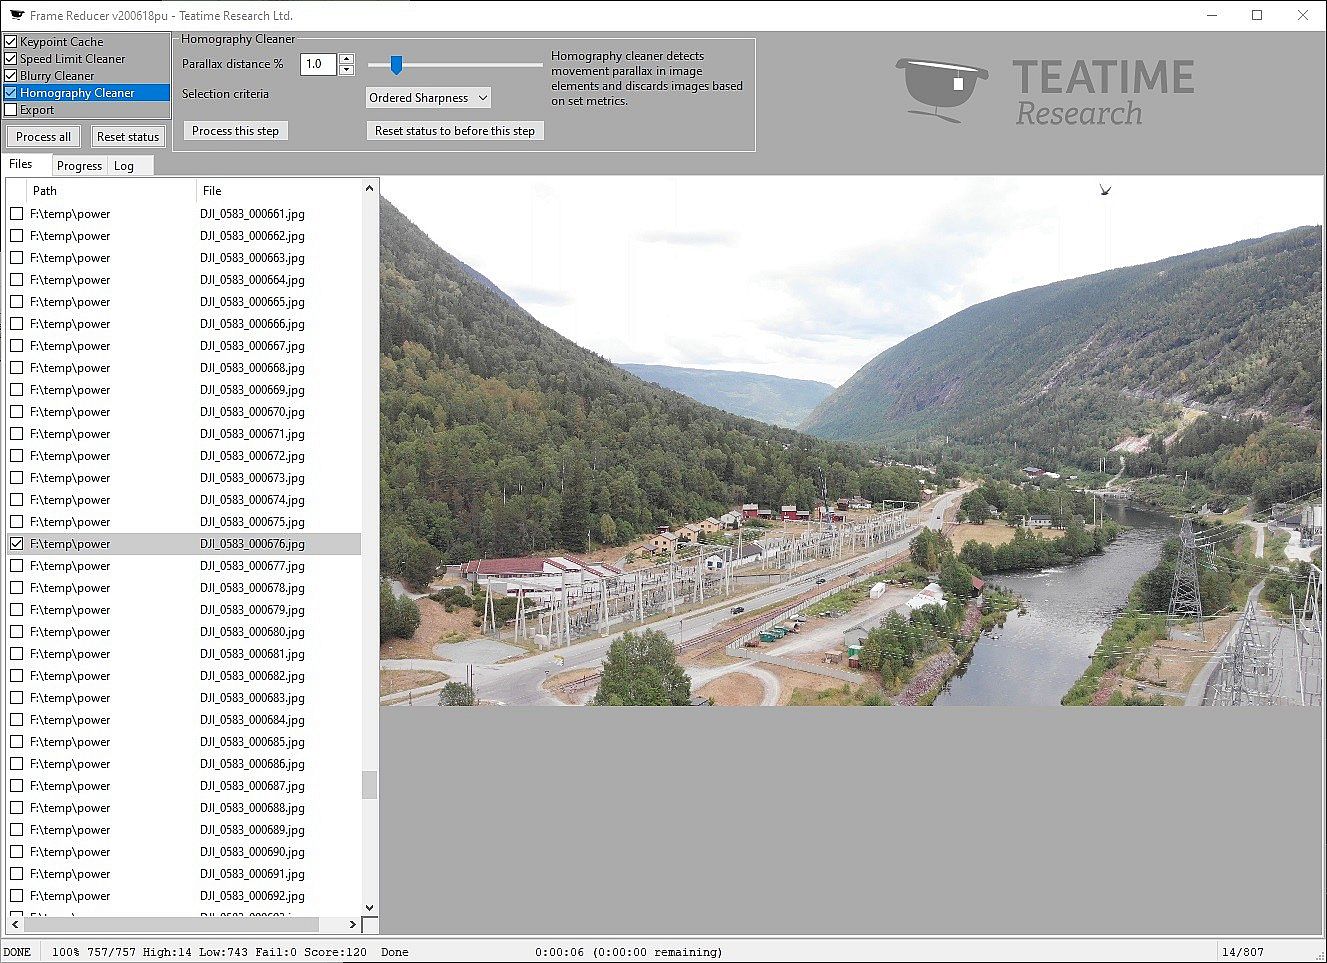Check the box for DJI_0583_000690.jpg

point(16,852)
